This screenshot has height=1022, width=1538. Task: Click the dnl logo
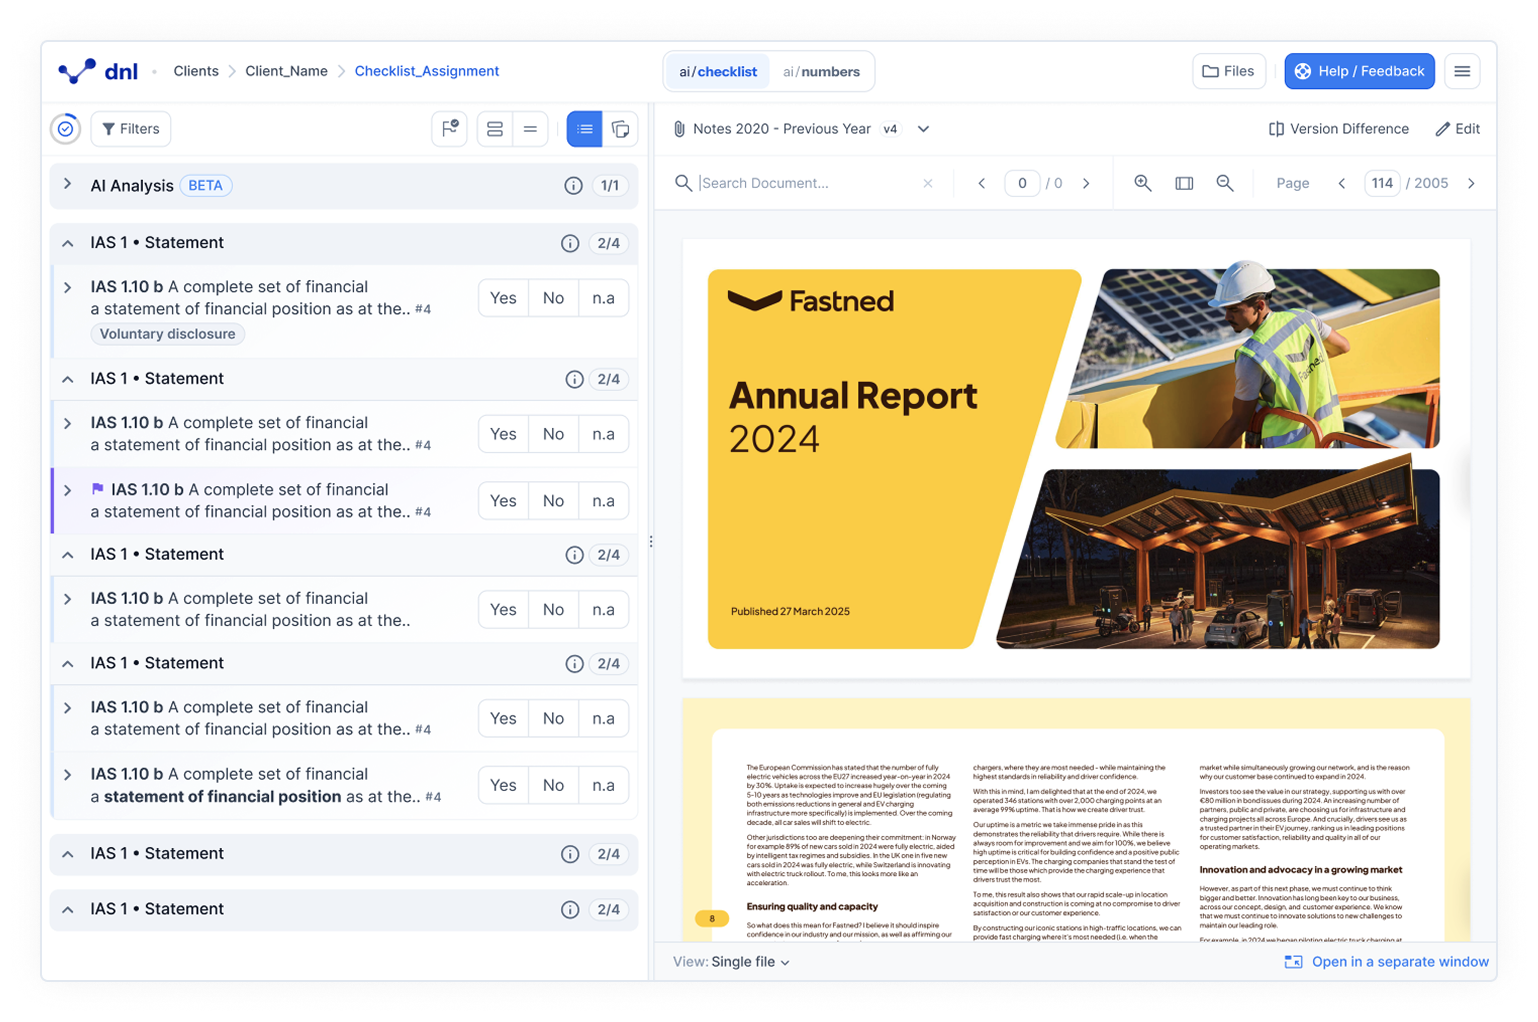pyautogui.click(x=97, y=71)
